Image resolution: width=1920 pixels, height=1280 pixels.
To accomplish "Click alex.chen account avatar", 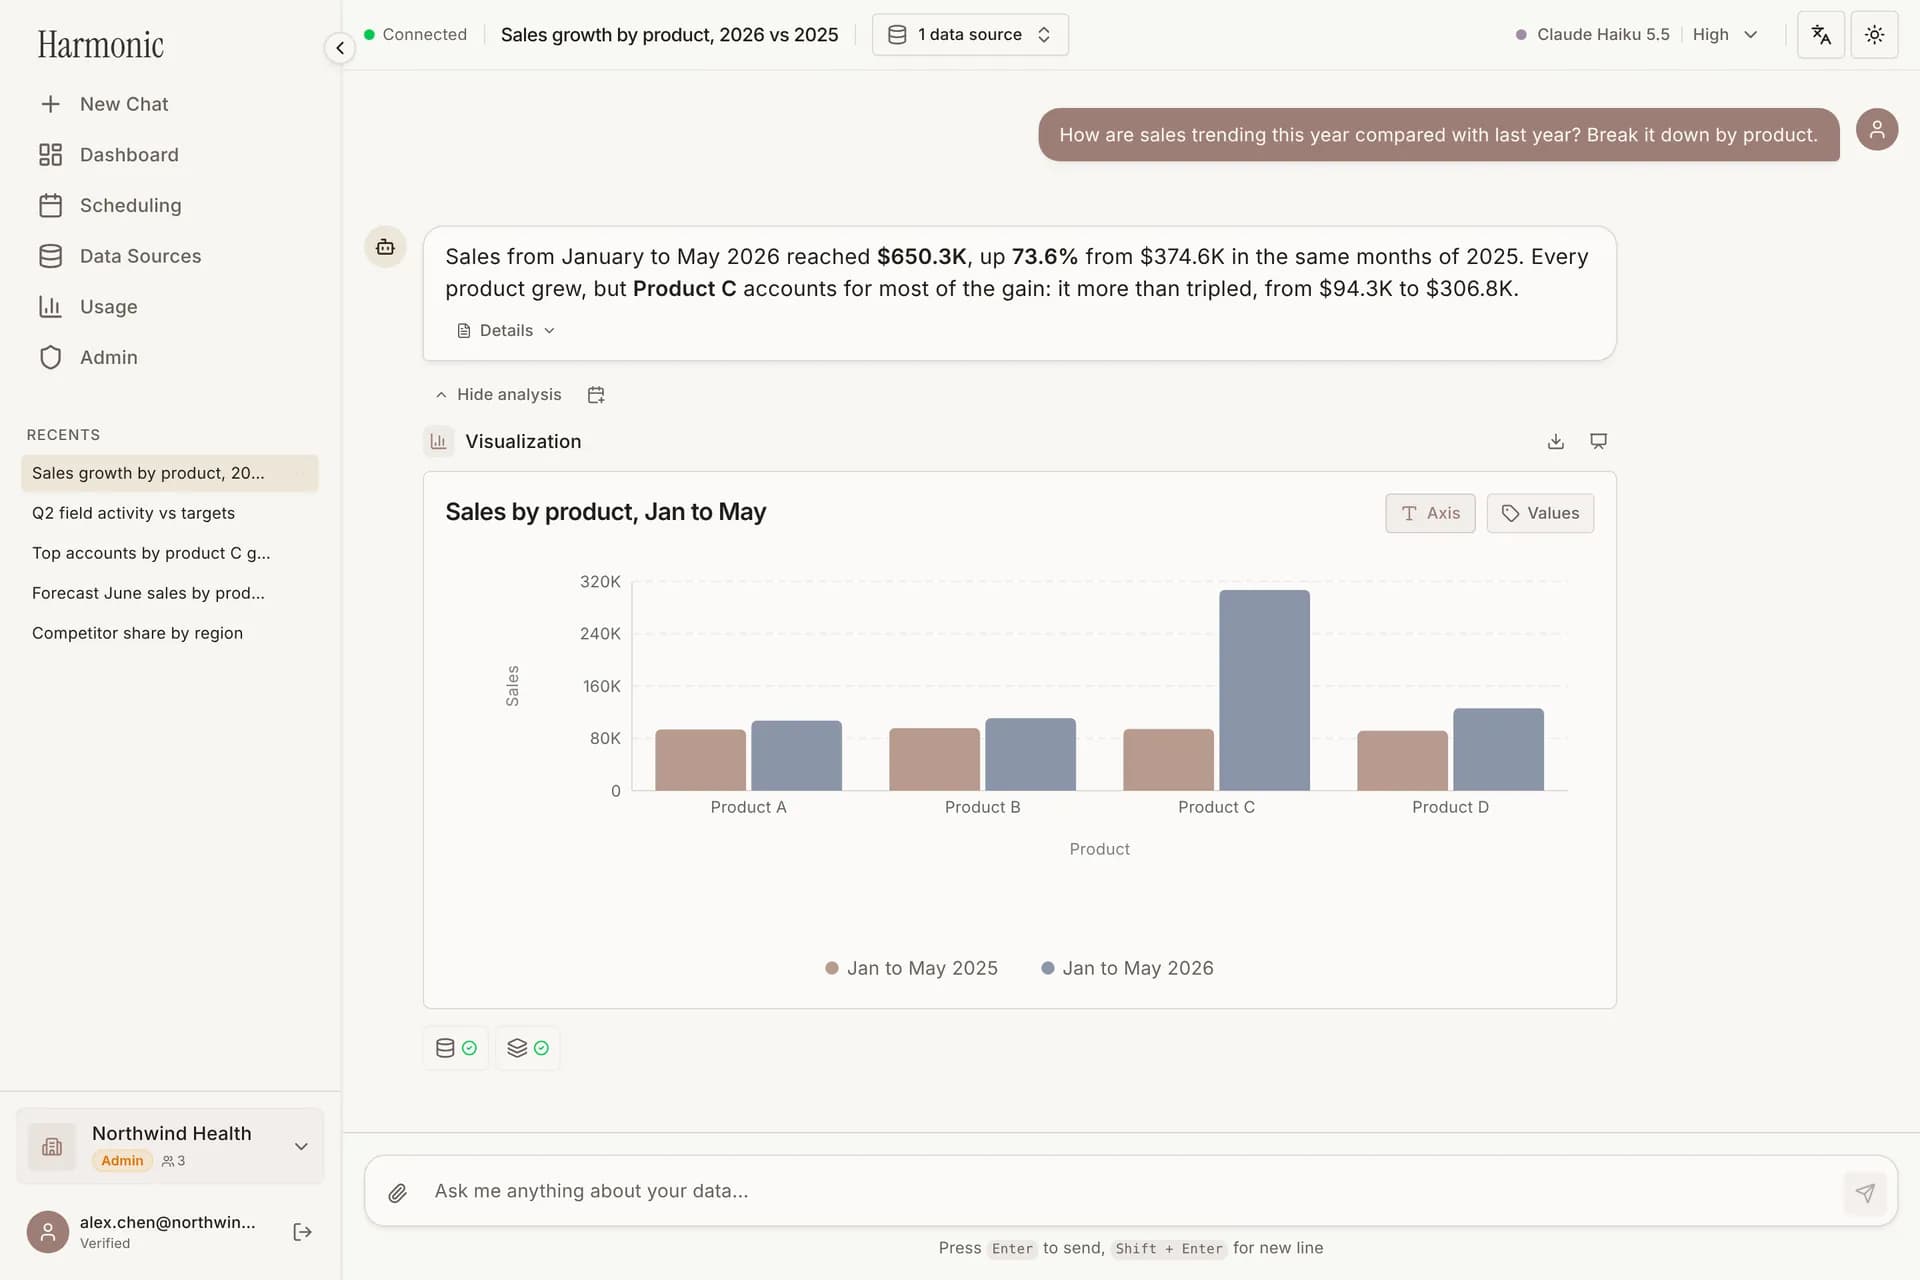I will click(48, 1232).
